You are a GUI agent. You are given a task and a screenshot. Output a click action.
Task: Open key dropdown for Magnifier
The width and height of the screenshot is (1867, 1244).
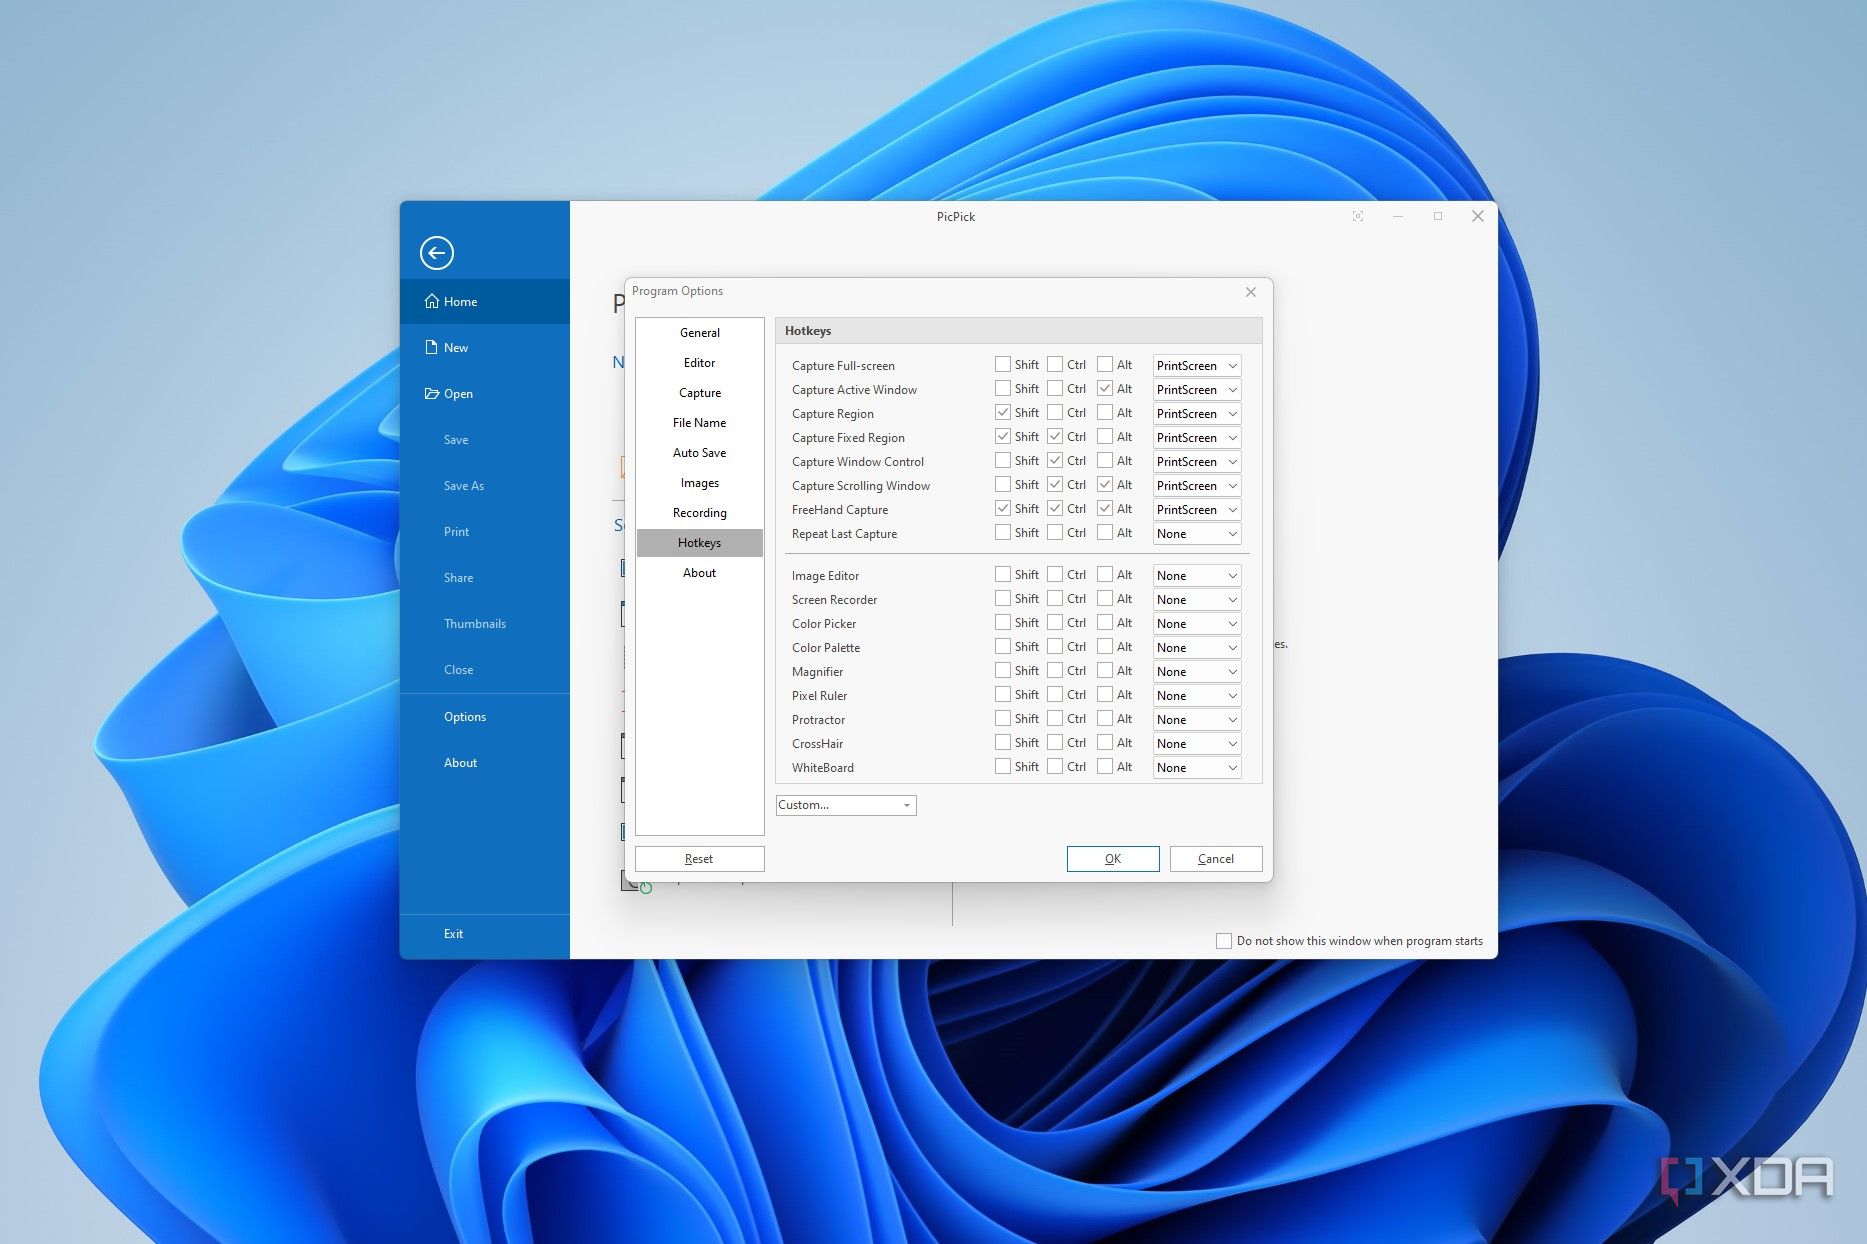(x=1197, y=672)
